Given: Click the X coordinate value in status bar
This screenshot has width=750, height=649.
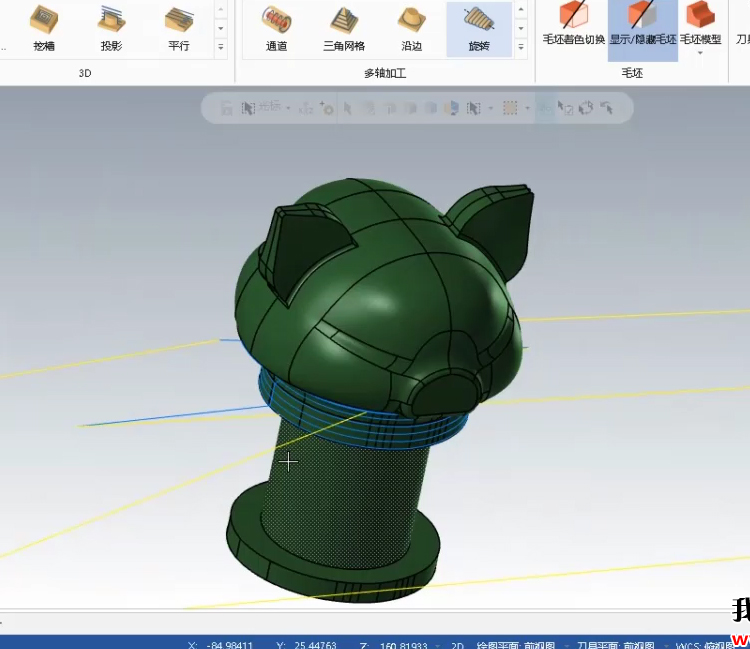Looking at the screenshot, I should 230,645.
